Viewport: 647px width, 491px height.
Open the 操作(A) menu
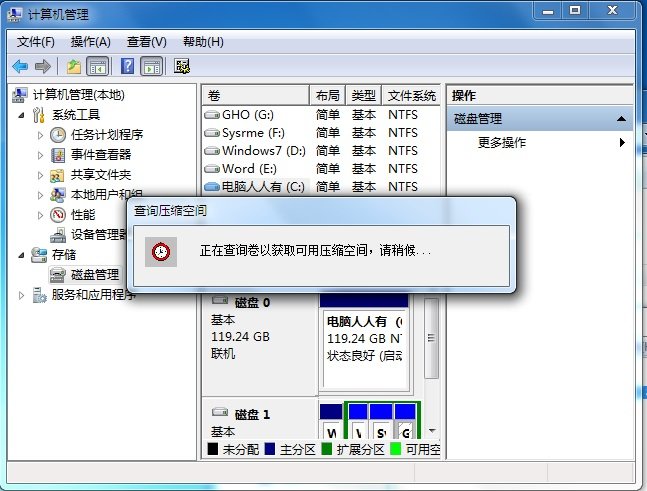point(90,42)
